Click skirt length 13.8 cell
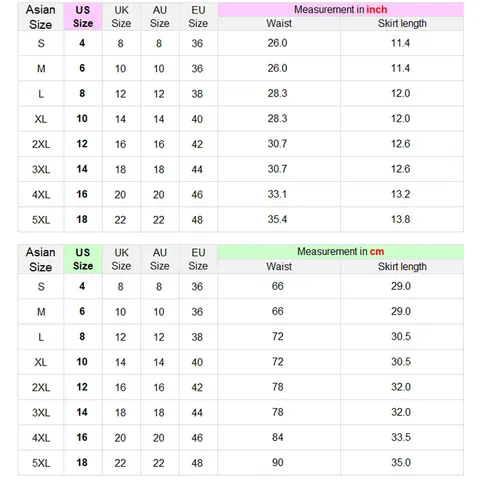The height and width of the screenshot is (480, 480). pos(402,219)
